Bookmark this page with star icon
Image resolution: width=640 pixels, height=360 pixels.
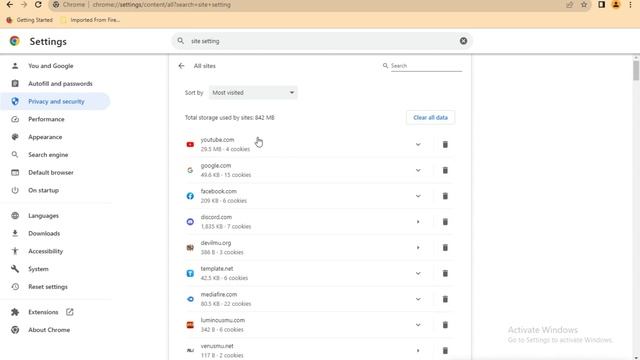coord(584,4)
